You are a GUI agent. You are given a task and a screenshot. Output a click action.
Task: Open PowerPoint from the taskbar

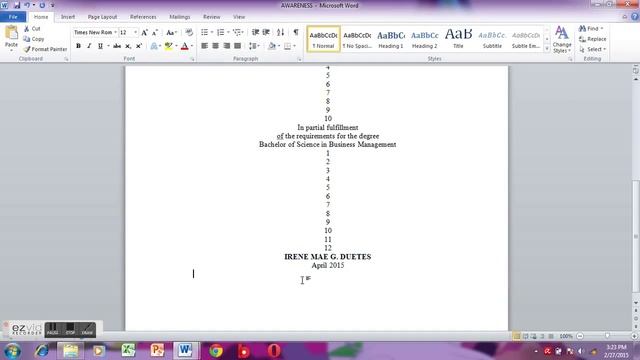click(157, 350)
